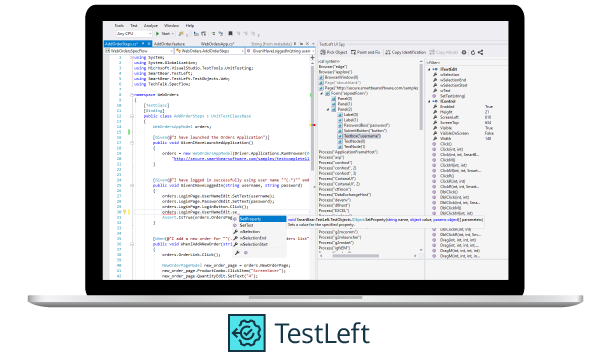
Task: Click the wrench icon before wSelection property
Action: [435, 75]
